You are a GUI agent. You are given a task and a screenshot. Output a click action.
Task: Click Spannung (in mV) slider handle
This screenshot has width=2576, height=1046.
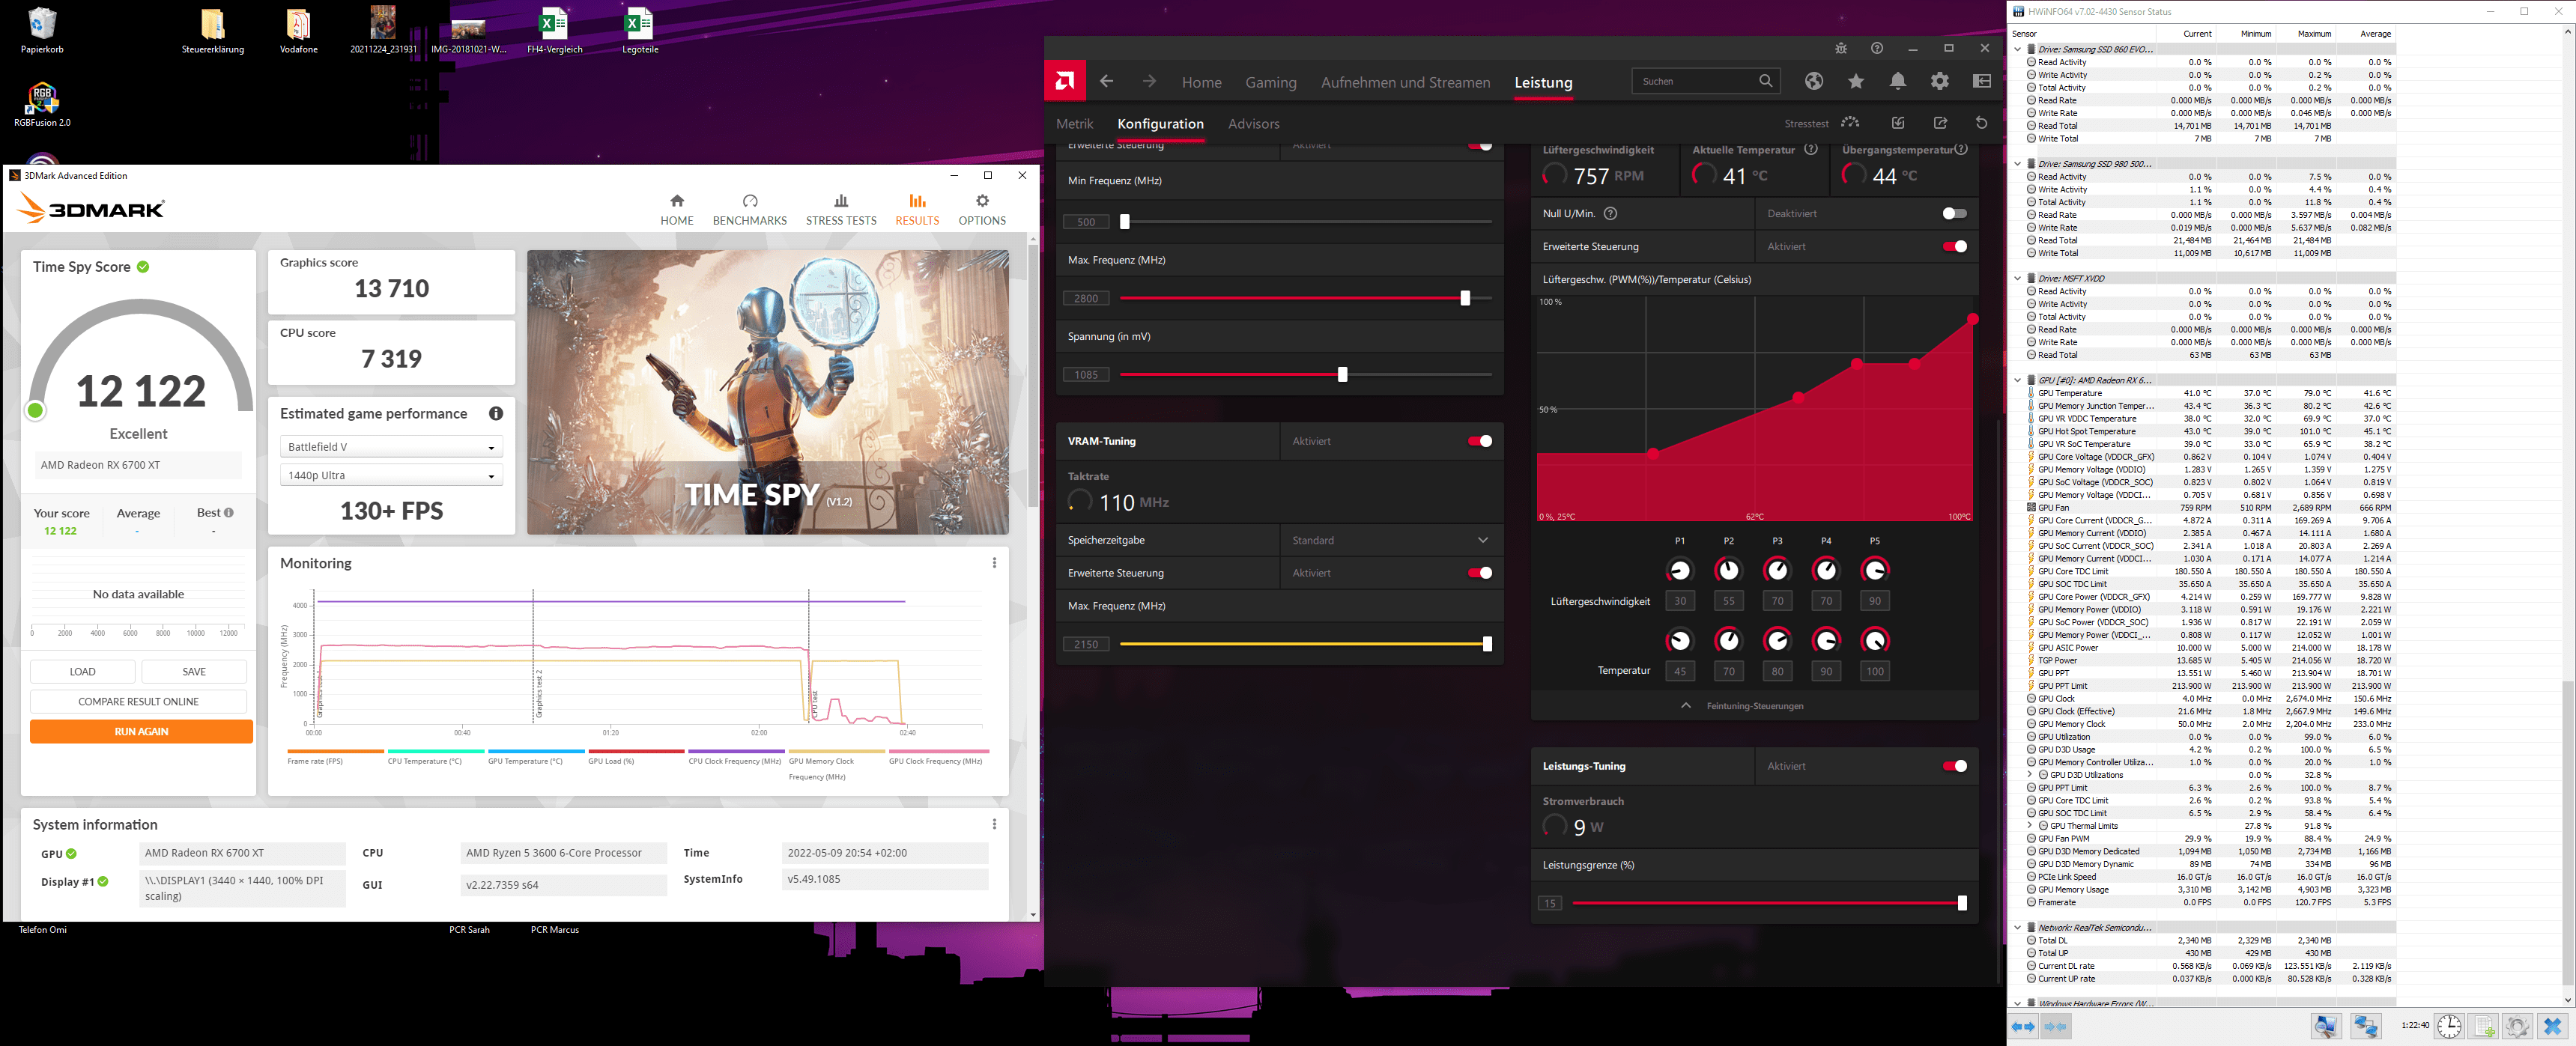(1342, 374)
